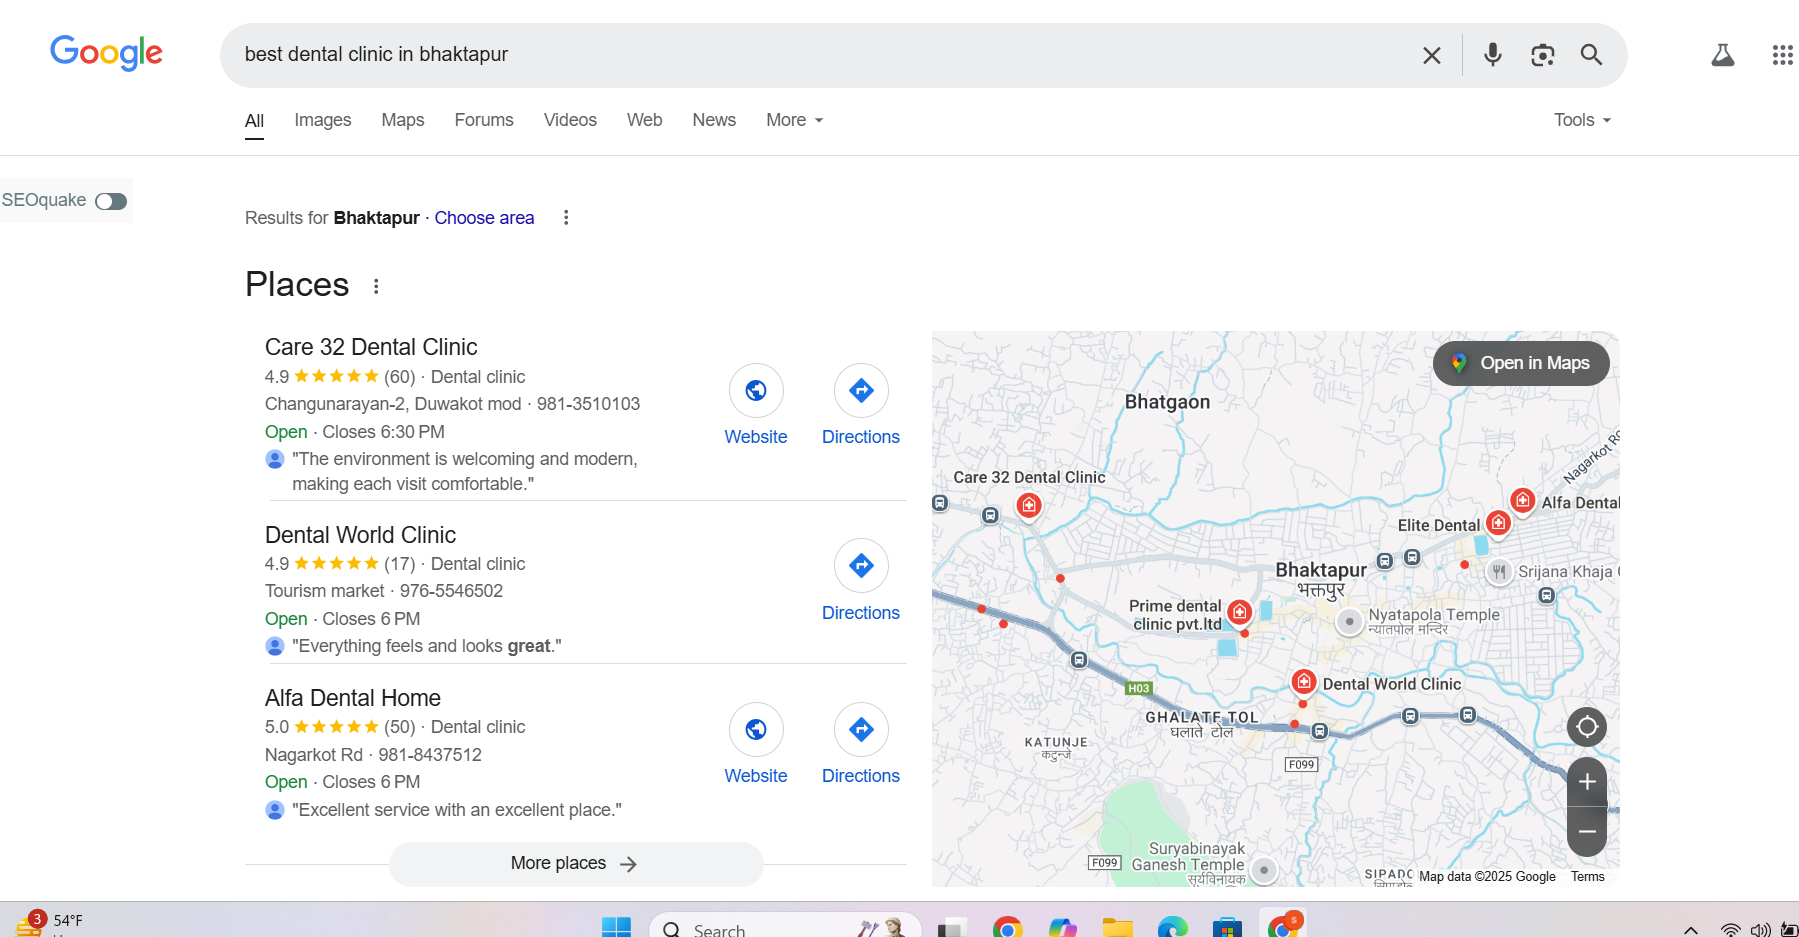Open the Google apps grid
Viewport: 1799px width, 937px height.
[1782, 55]
